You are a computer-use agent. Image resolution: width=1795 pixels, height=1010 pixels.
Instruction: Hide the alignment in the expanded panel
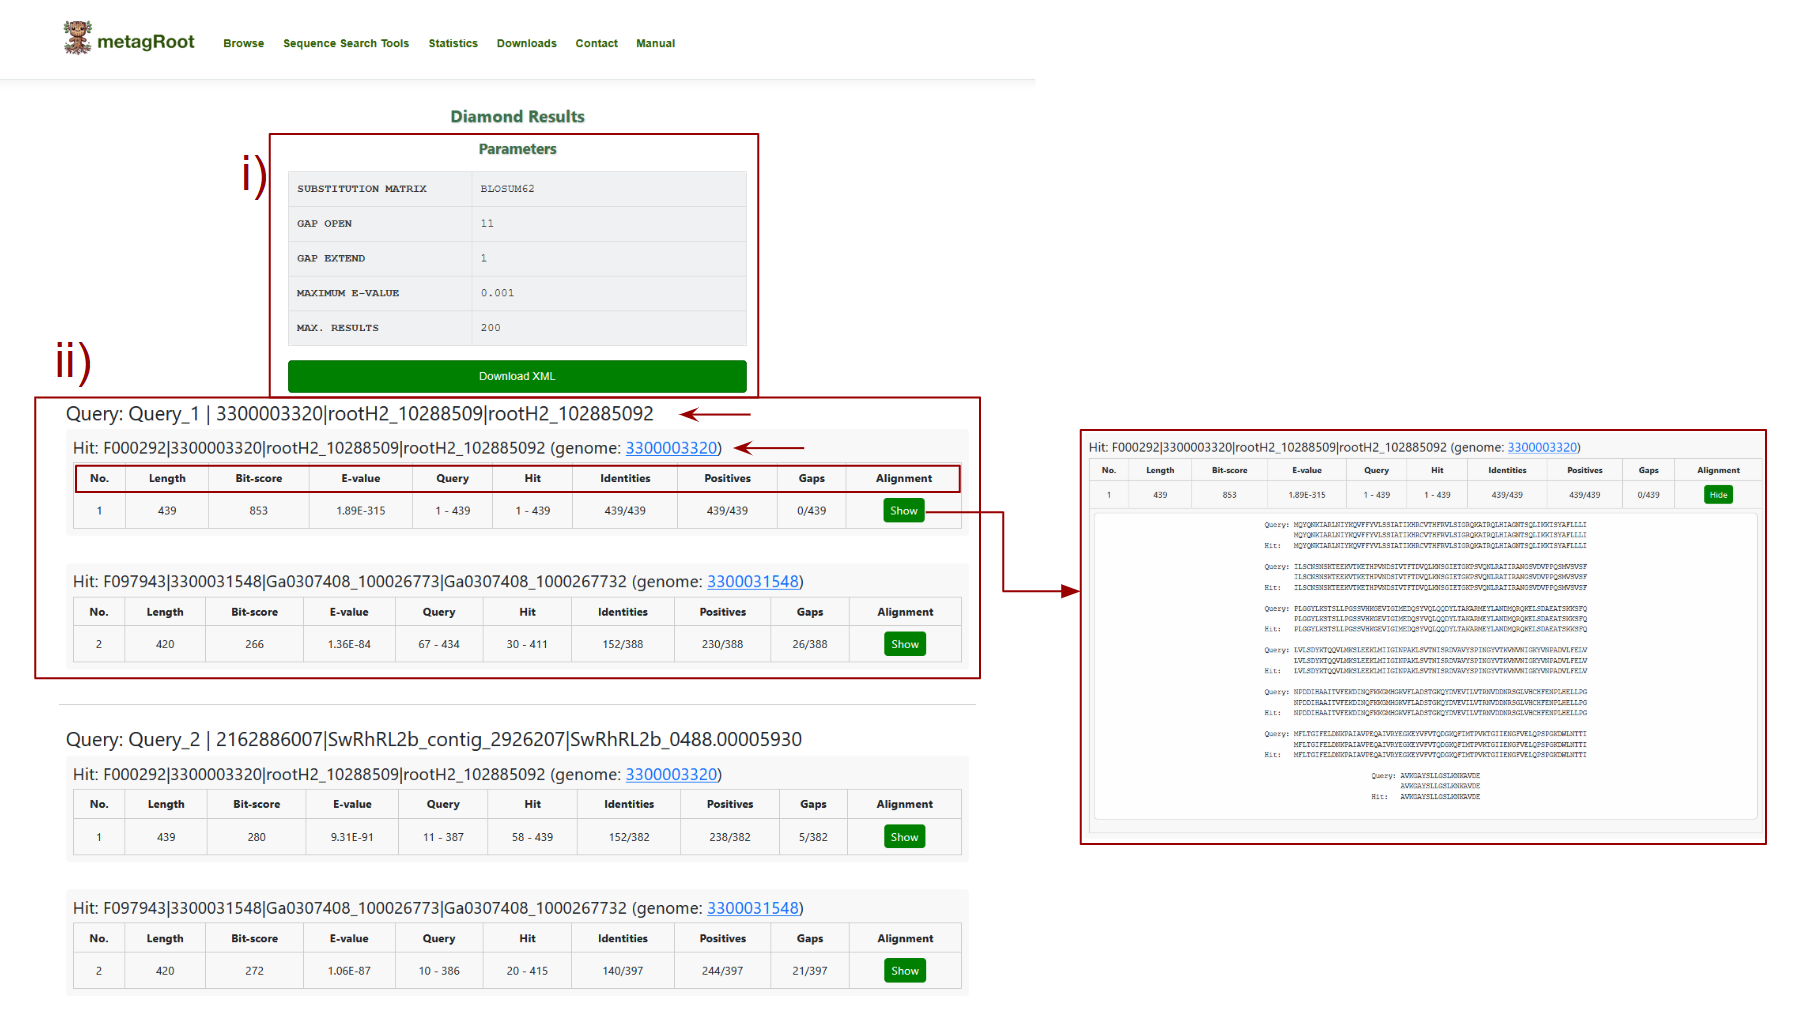1718,495
